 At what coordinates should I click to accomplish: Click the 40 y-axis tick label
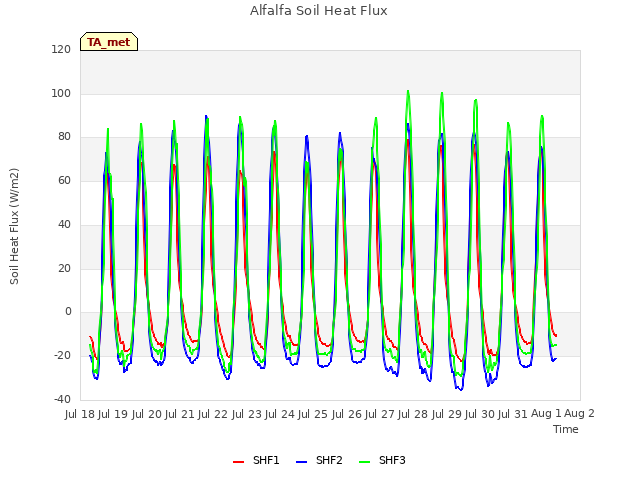pyautogui.click(x=64, y=224)
